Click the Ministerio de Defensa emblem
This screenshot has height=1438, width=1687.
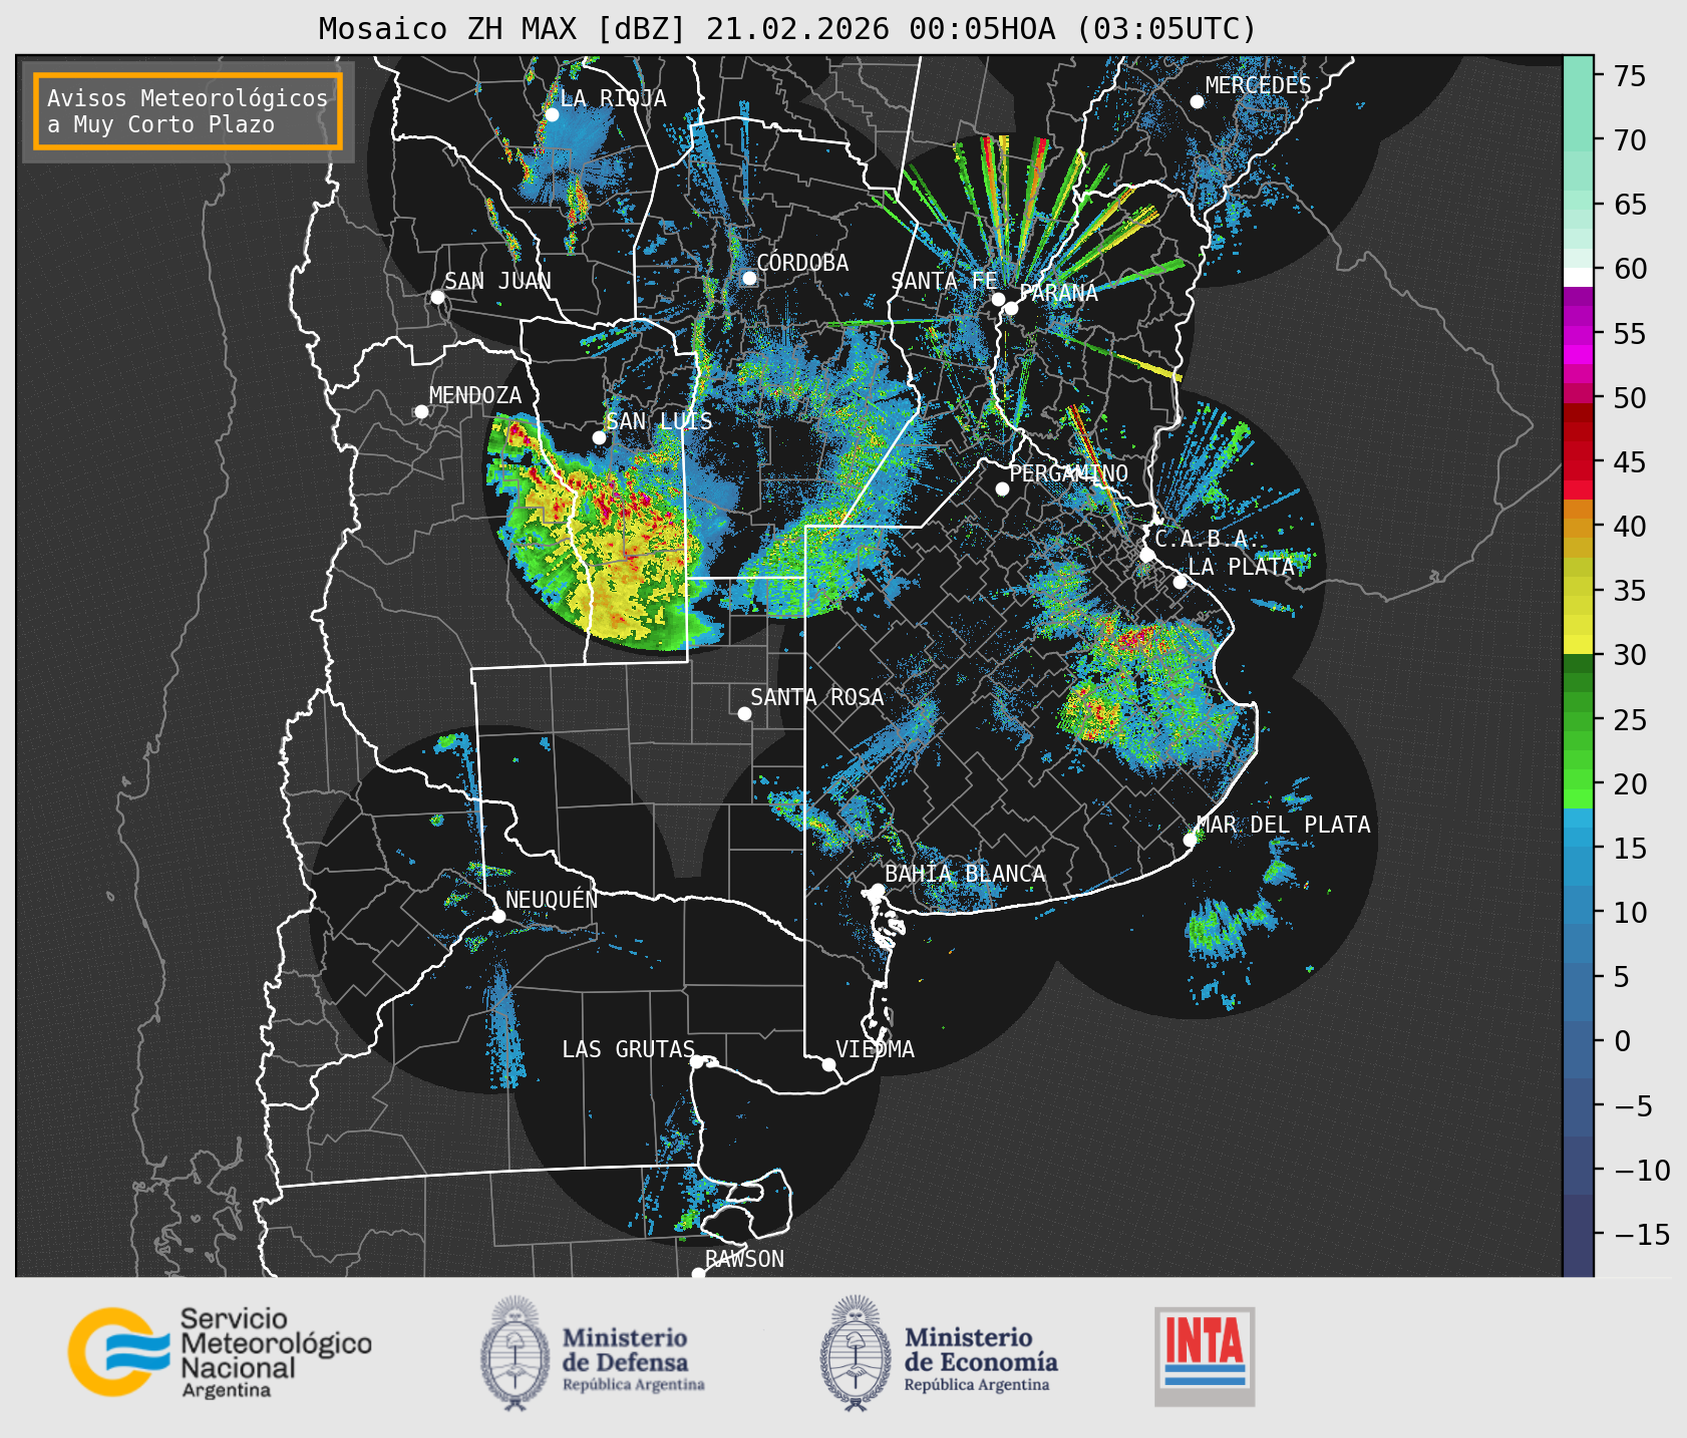514,1352
